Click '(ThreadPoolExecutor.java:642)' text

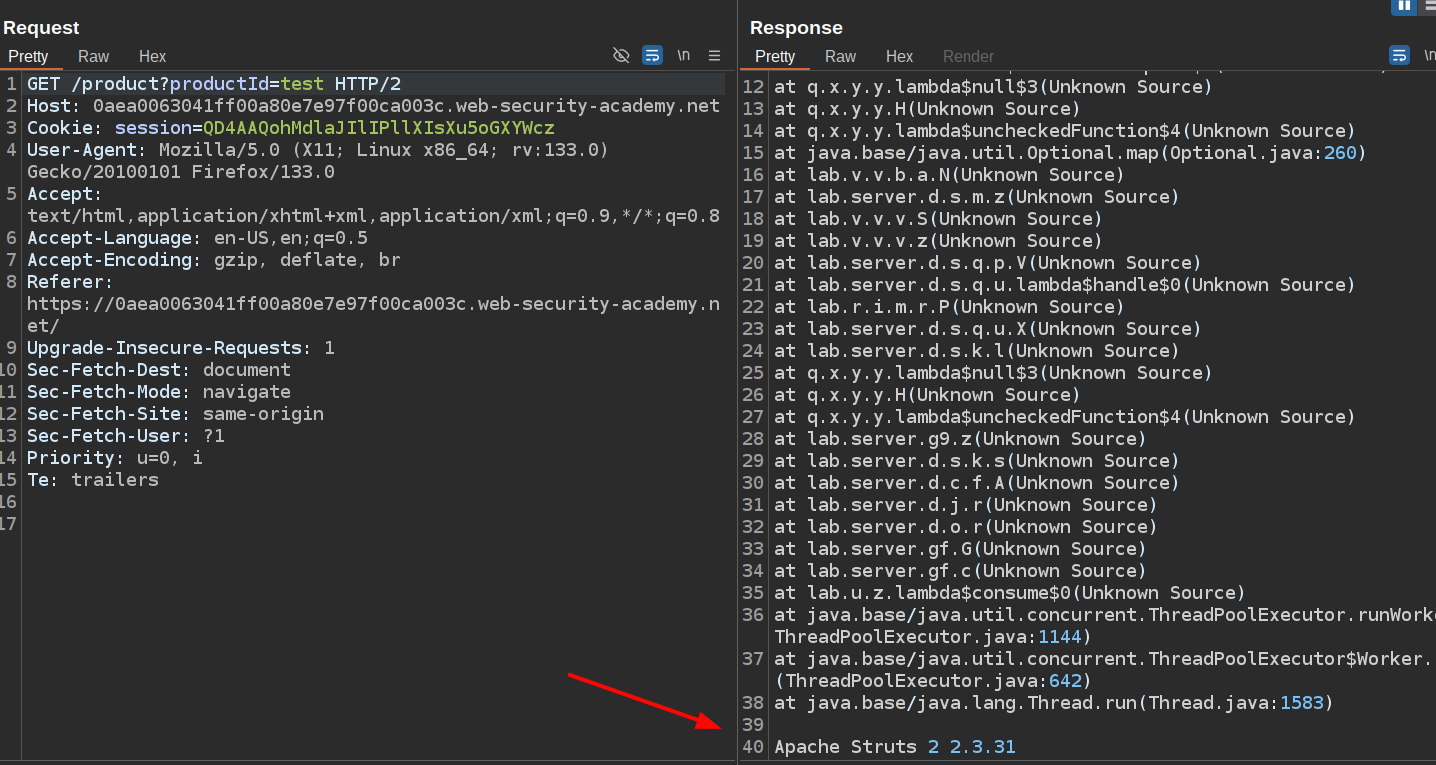point(933,681)
